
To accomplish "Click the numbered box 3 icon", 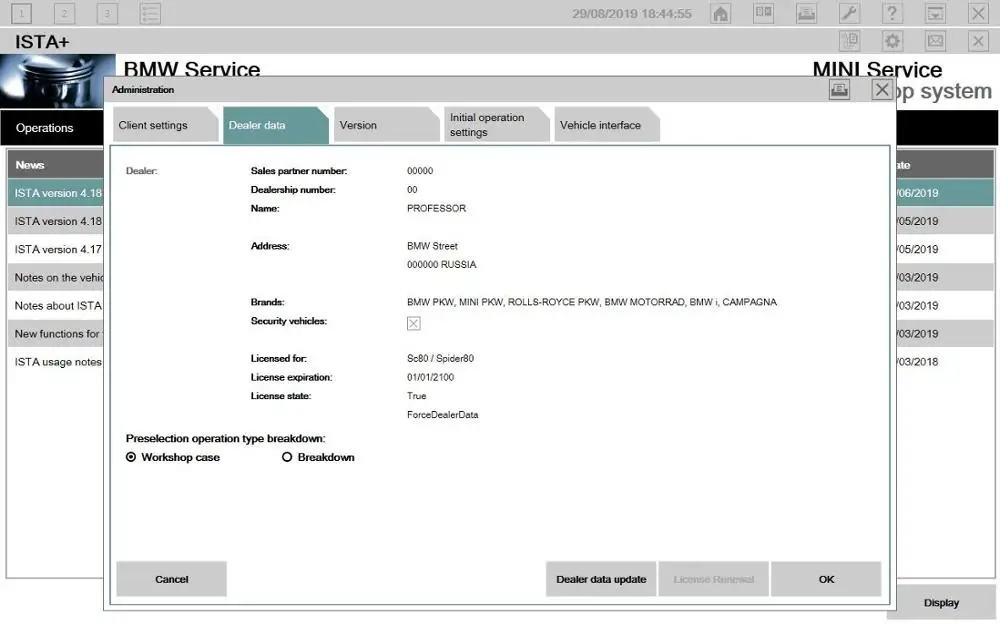I will (x=107, y=13).
